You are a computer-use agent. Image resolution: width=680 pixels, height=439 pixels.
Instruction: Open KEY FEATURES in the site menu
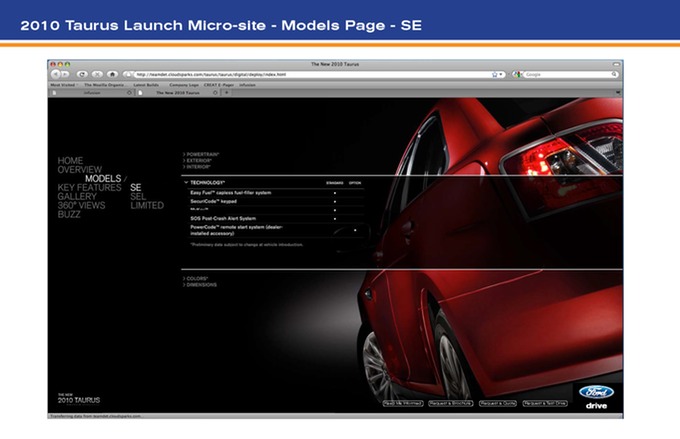click(x=89, y=188)
